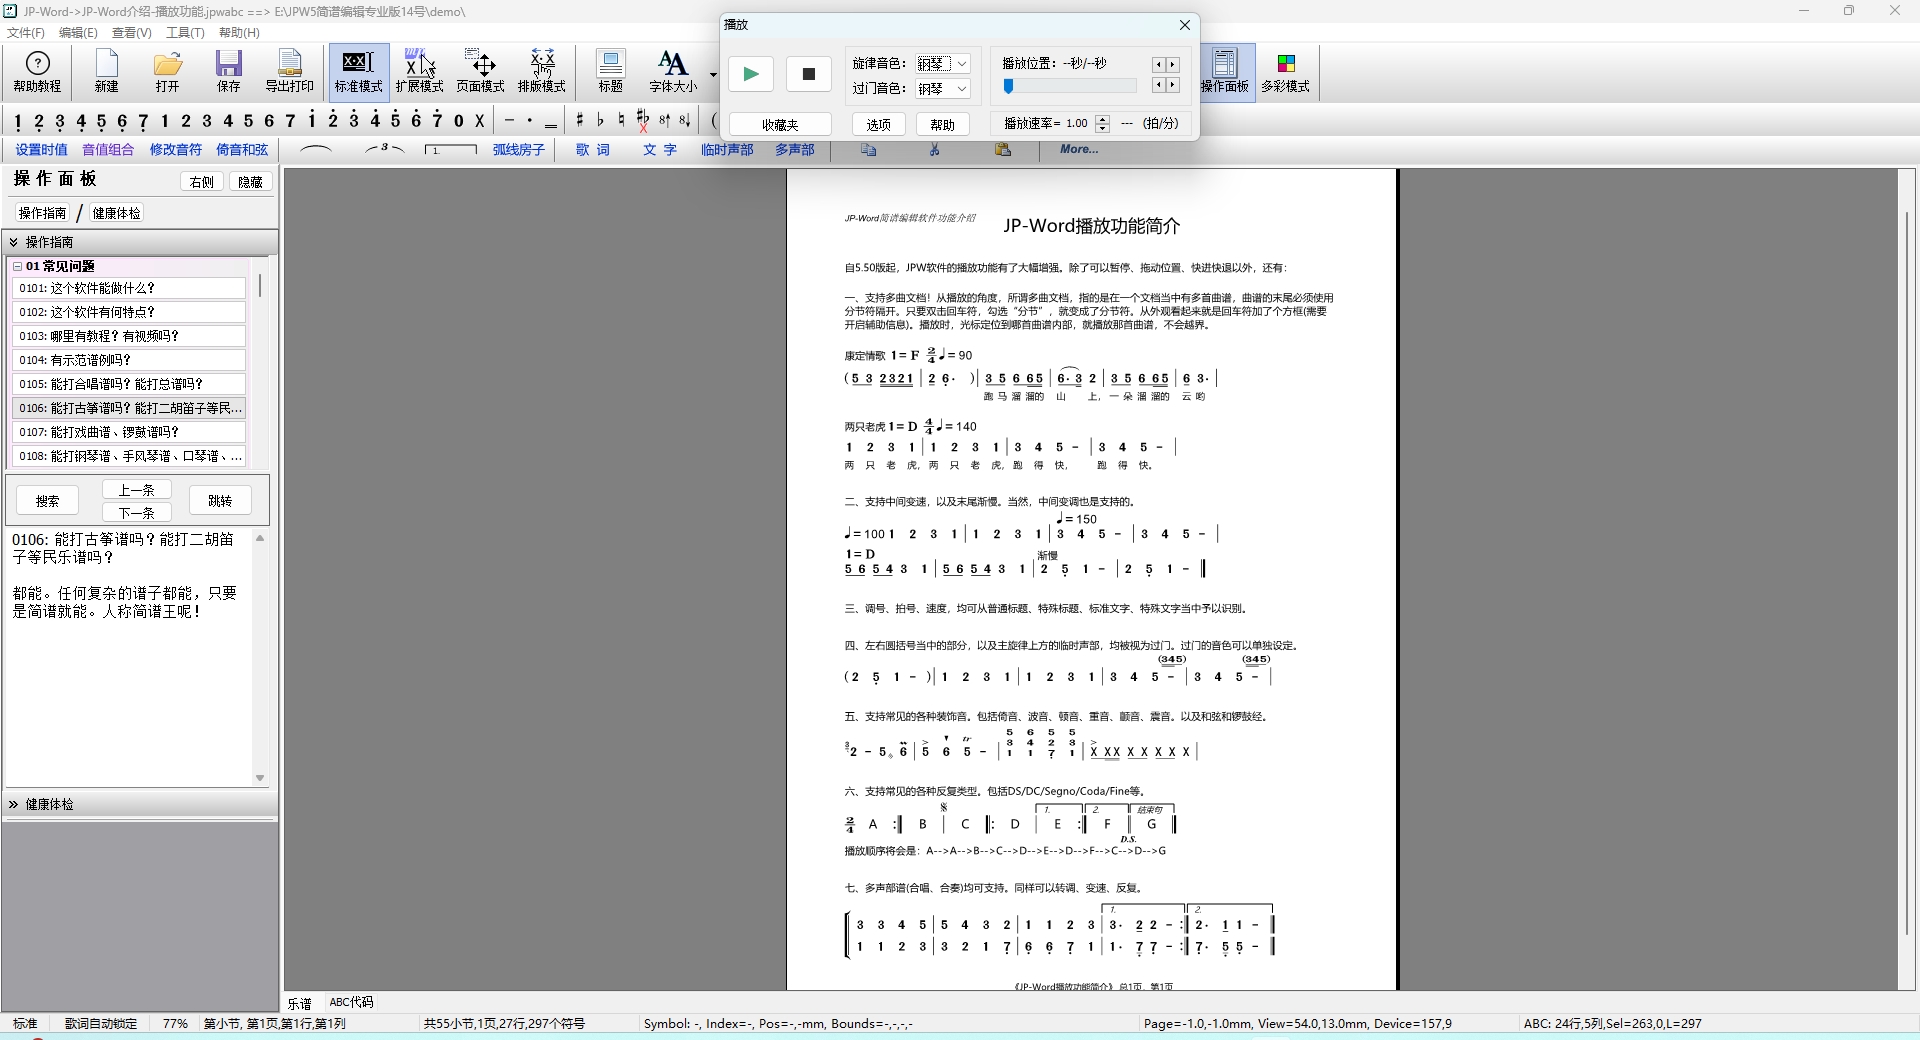Click the 设置时值 set duration link
The width and height of the screenshot is (1920, 1040).
point(41,150)
